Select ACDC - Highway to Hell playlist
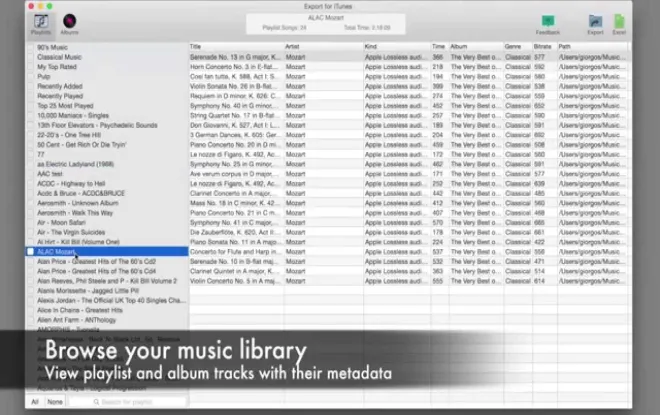Image resolution: width=660 pixels, height=415 pixels. coord(71,184)
